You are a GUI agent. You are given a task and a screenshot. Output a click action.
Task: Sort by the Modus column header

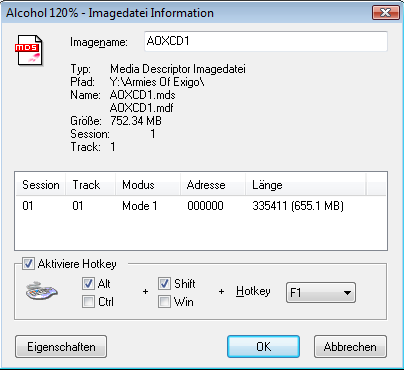(148, 185)
